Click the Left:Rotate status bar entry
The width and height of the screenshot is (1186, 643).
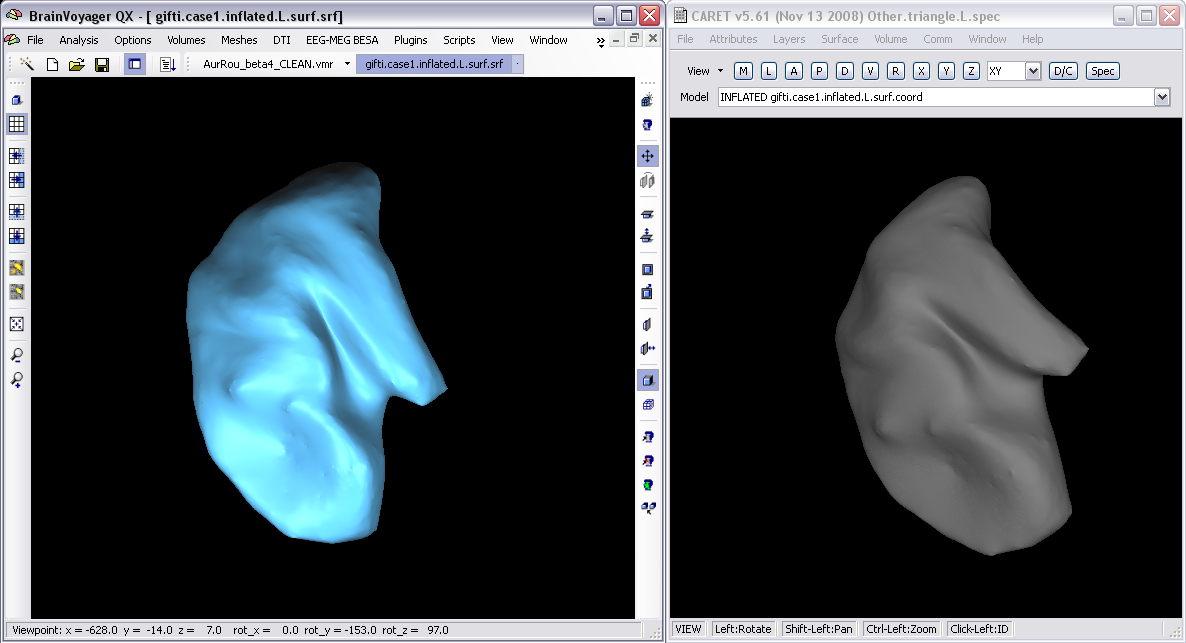[x=744, y=629]
